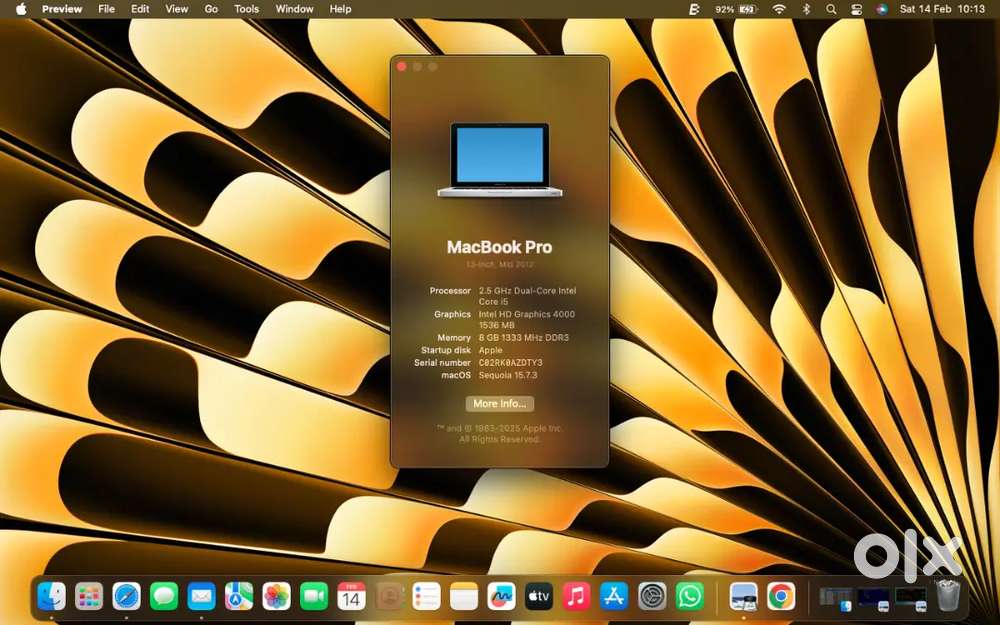Image resolution: width=1000 pixels, height=625 pixels.
Task: Open the Music app in dock
Action: pyautogui.click(x=576, y=597)
